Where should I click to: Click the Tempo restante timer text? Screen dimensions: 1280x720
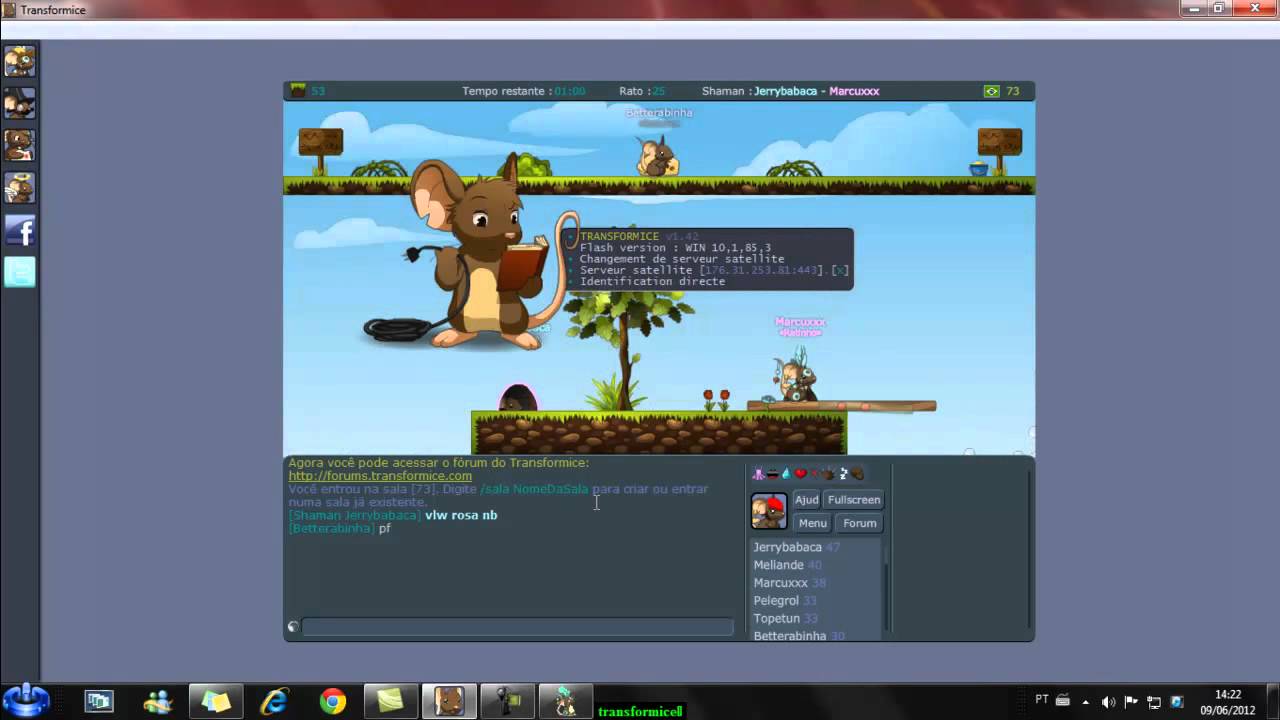point(523,91)
